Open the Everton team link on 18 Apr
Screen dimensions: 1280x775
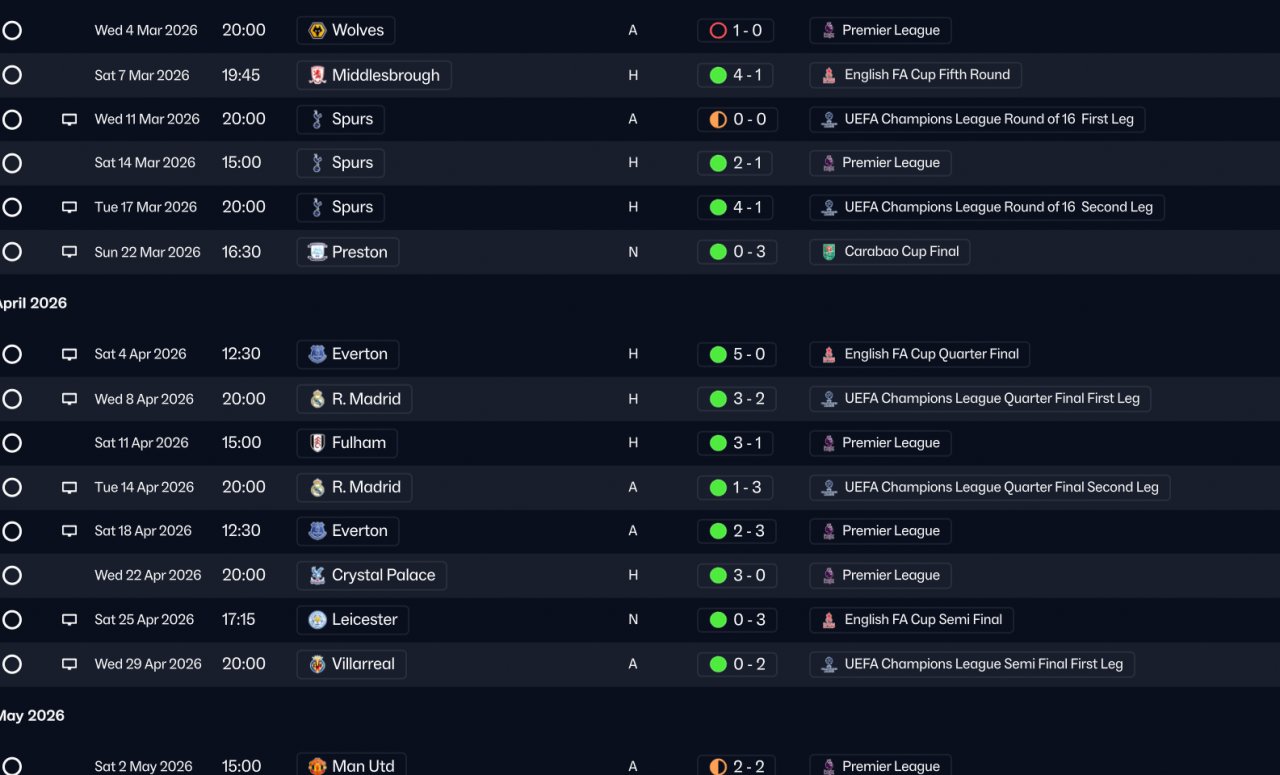tap(348, 531)
